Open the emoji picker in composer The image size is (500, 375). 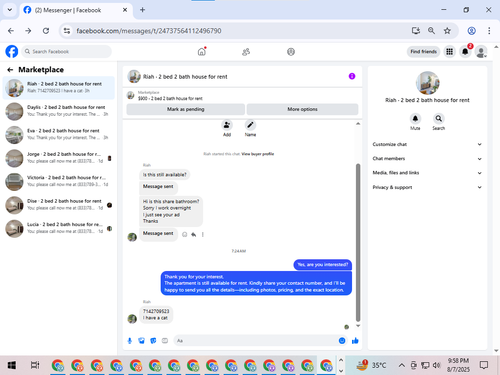342,341
